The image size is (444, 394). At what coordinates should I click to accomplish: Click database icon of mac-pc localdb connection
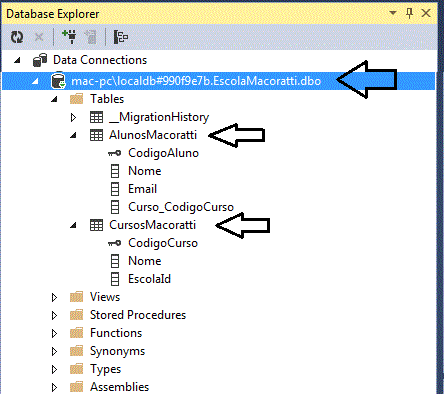[58, 81]
